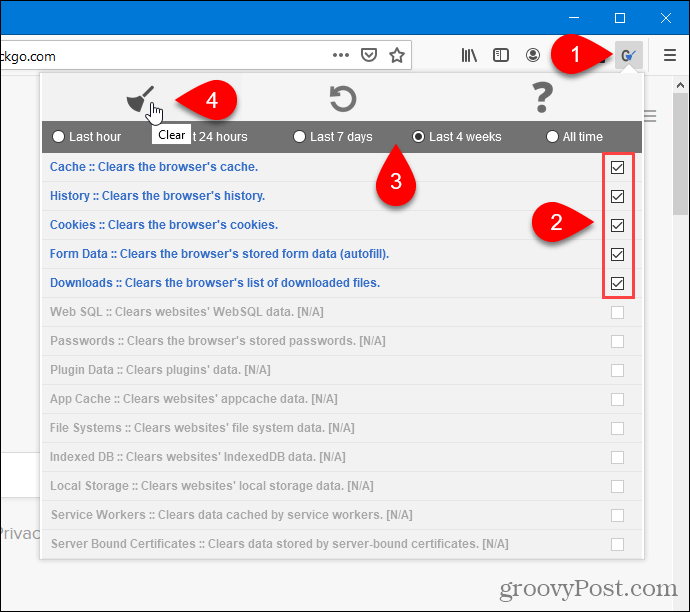Open the question mark help icon

pyautogui.click(x=542, y=97)
